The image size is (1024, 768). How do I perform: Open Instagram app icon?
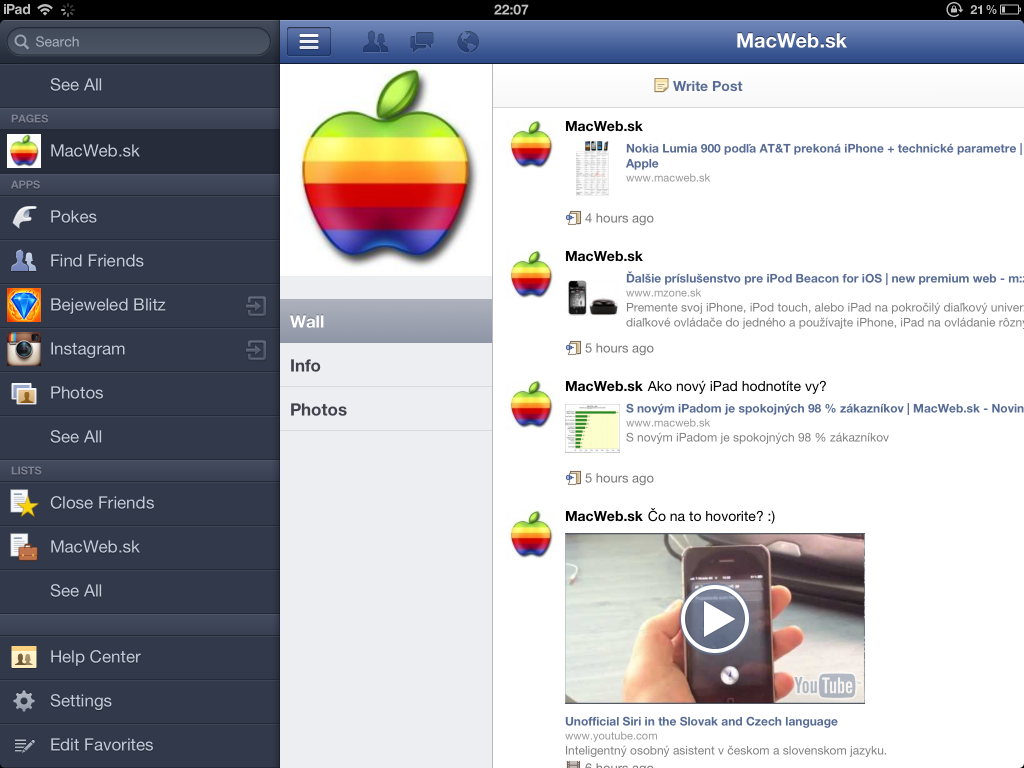(24, 349)
